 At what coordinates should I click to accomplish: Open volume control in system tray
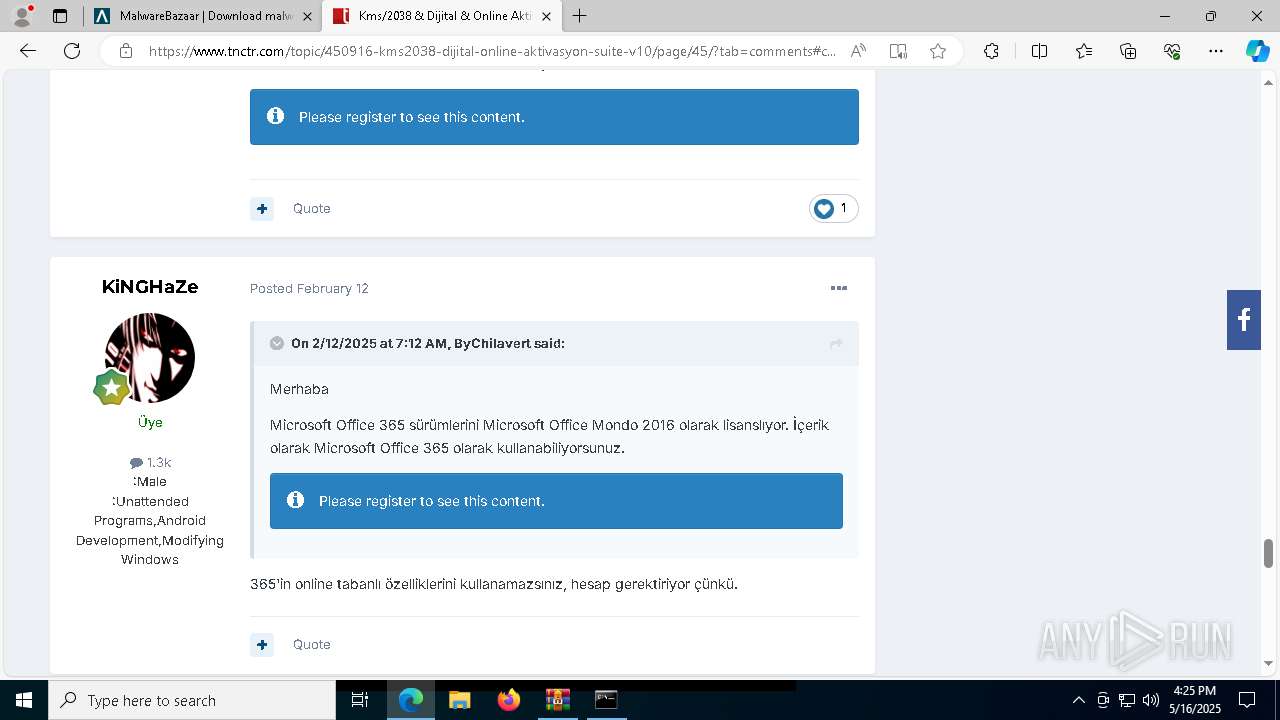(1150, 700)
